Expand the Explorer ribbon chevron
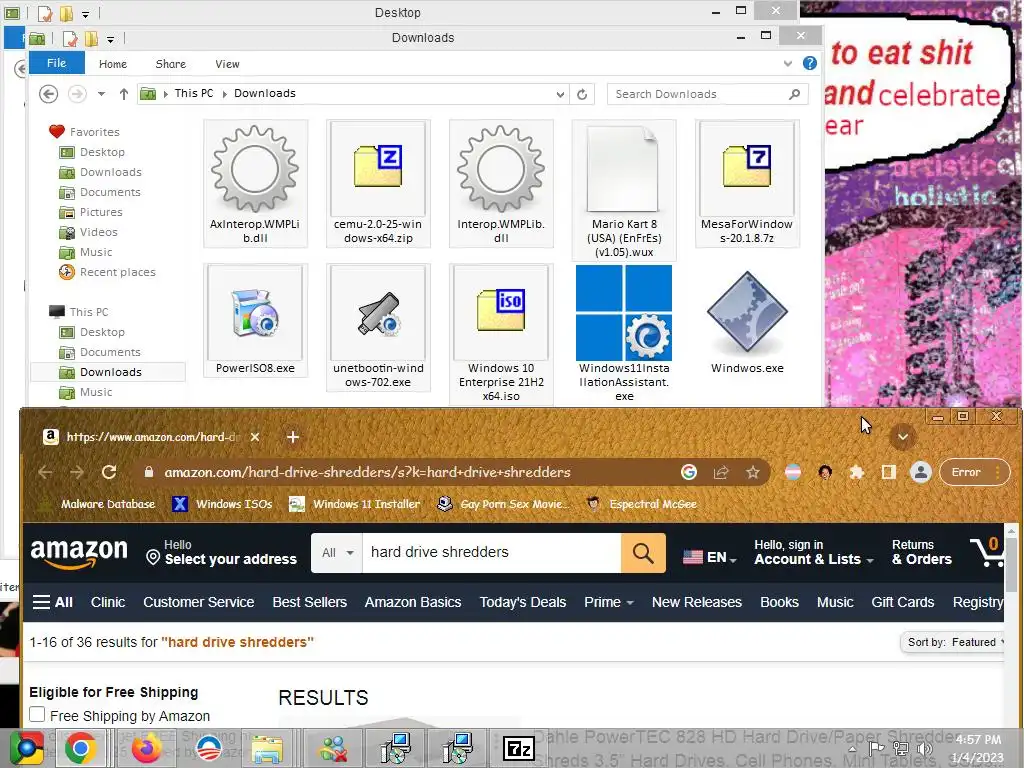This screenshot has width=1024, height=768. (x=788, y=63)
